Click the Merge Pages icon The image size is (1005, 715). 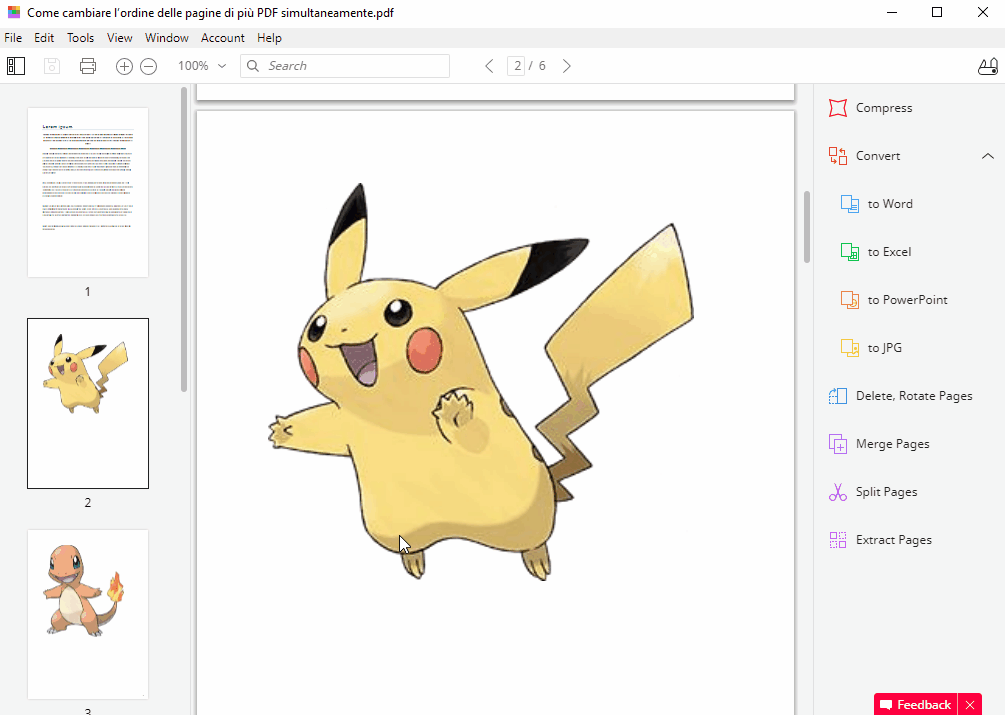tap(838, 444)
